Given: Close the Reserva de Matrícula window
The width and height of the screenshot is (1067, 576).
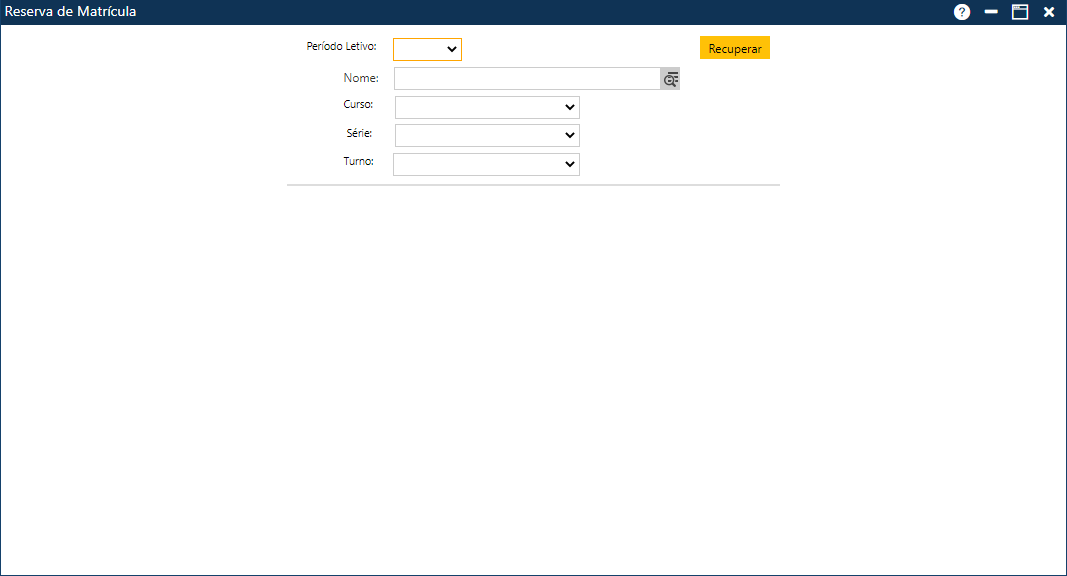Looking at the screenshot, I should [x=1049, y=12].
